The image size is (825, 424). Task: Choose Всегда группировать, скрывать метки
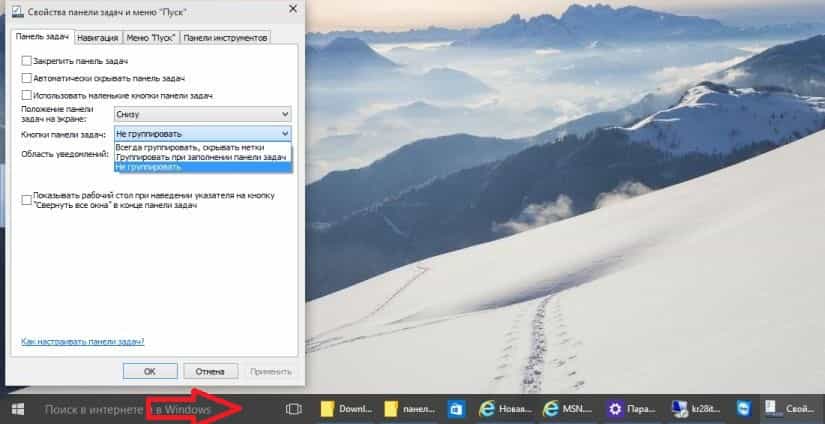click(x=203, y=147)
